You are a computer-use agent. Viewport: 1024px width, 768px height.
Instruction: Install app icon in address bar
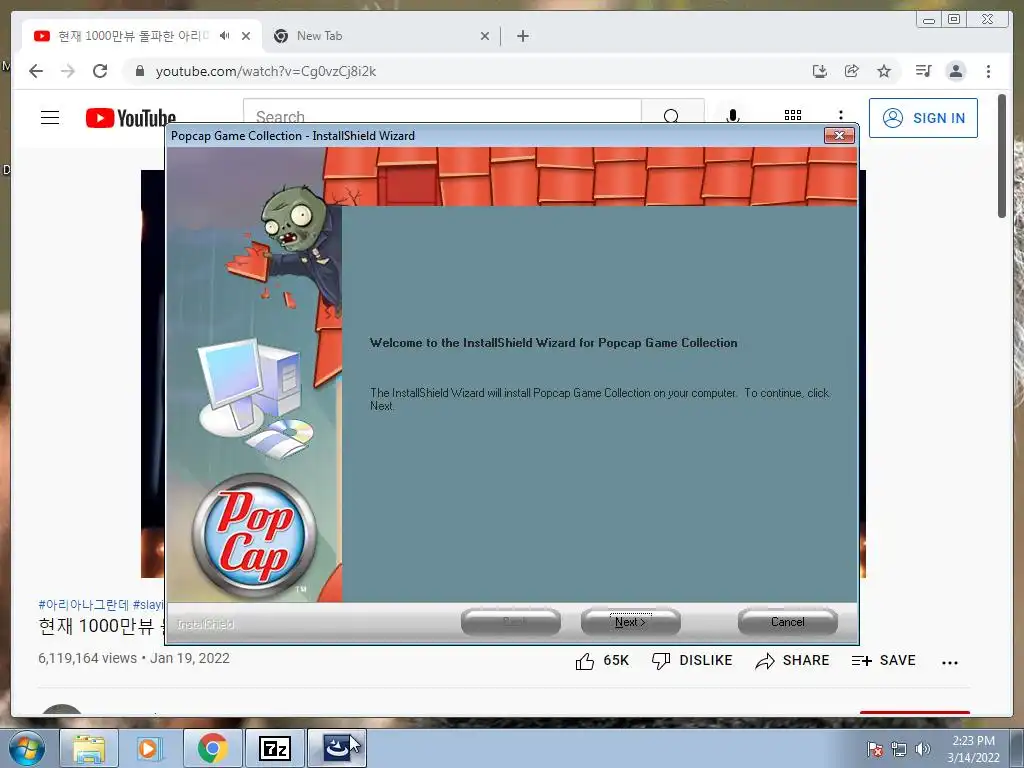tap(820, 71)
